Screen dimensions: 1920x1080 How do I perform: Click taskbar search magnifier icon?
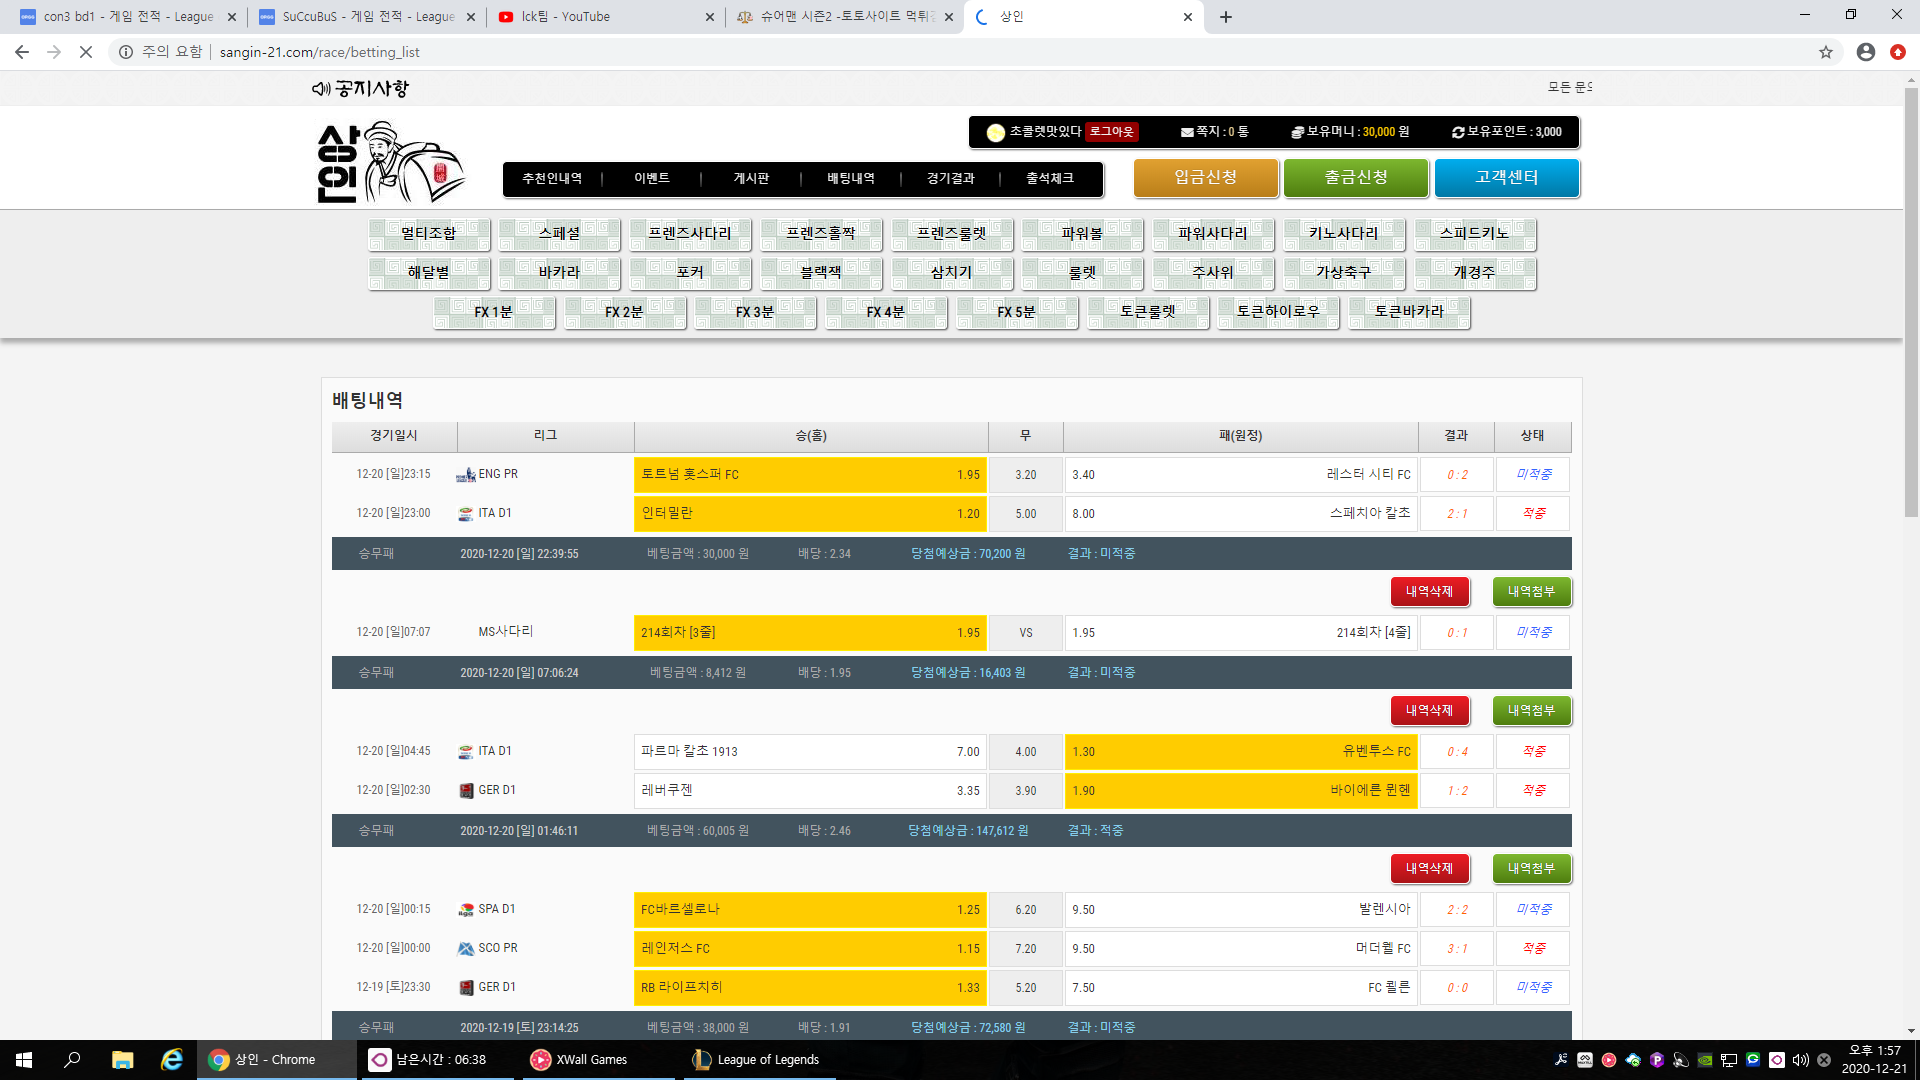[72, 1060]
